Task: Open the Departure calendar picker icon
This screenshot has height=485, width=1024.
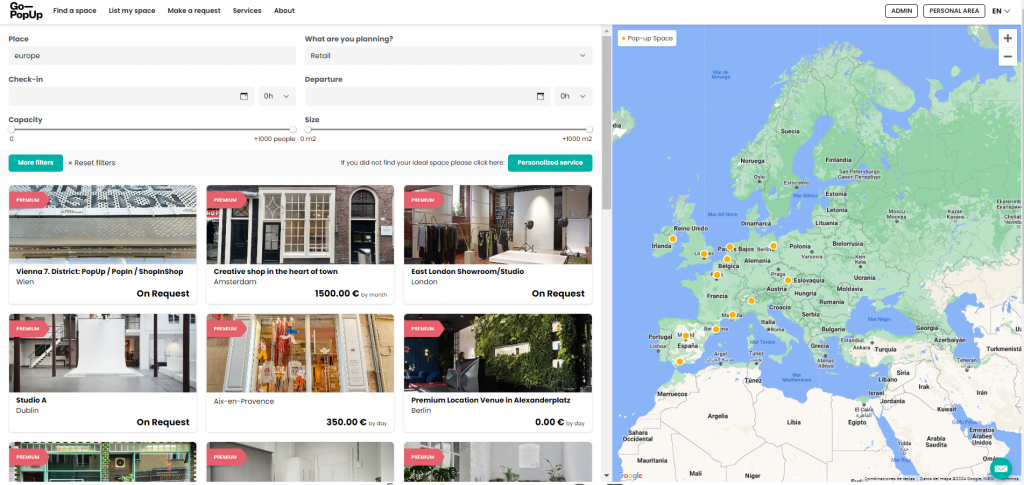Action: (541, 96)
